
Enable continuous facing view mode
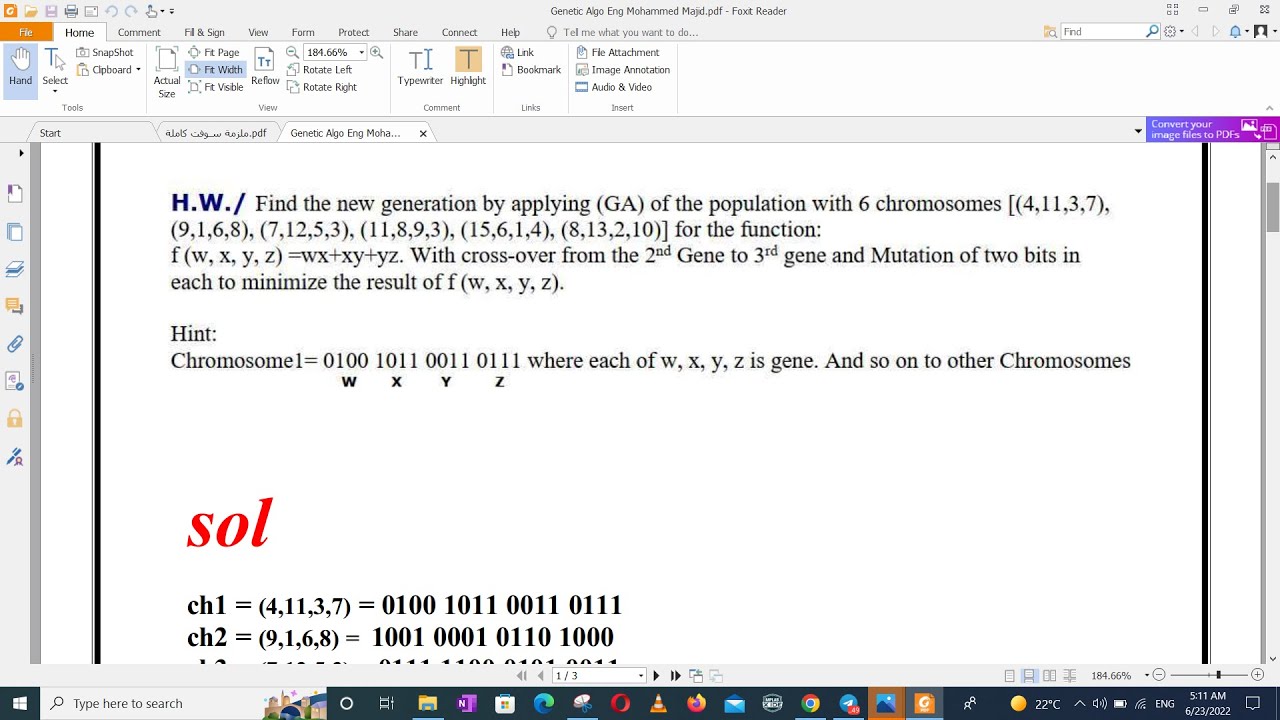point(1069,676)
